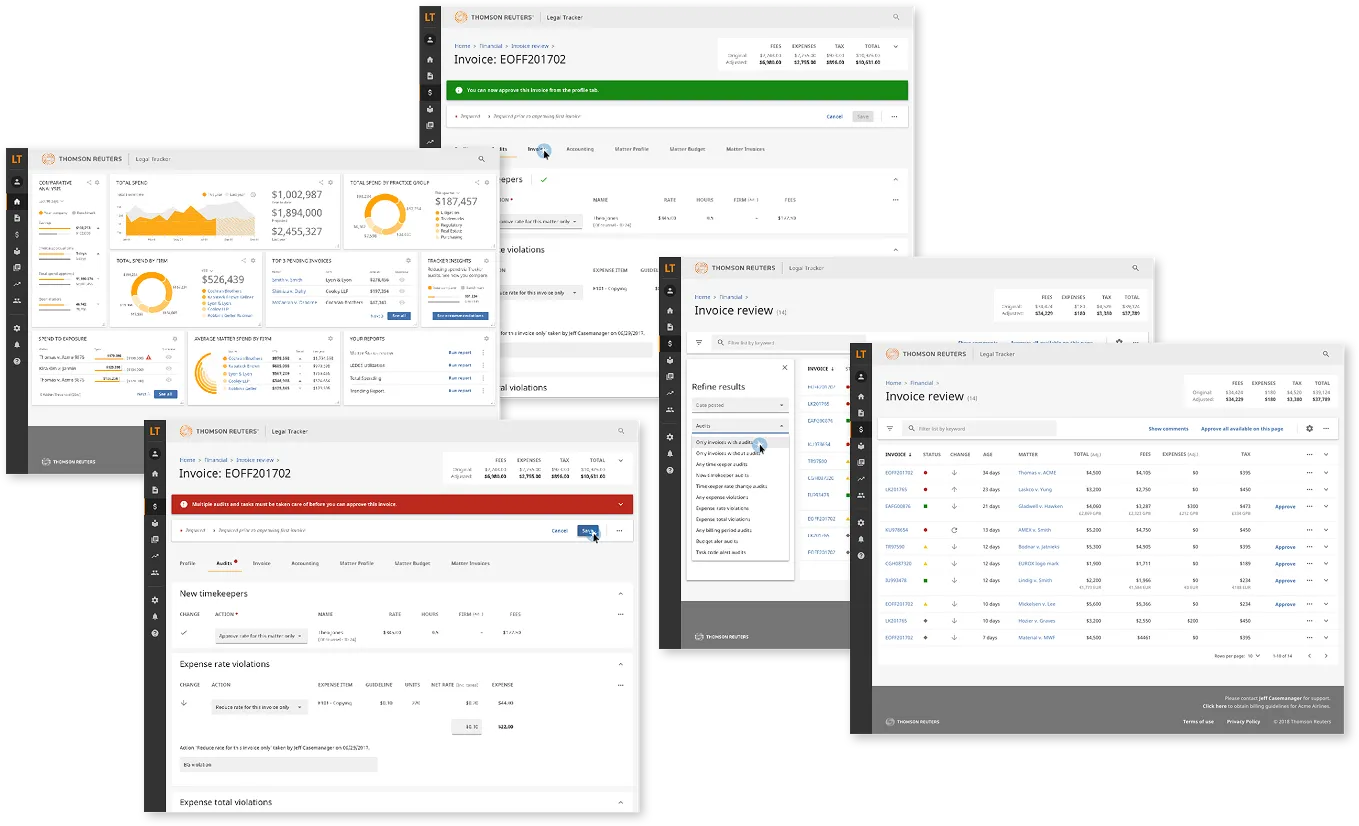Collapse the Audits filter section

(x=781, y=425)
